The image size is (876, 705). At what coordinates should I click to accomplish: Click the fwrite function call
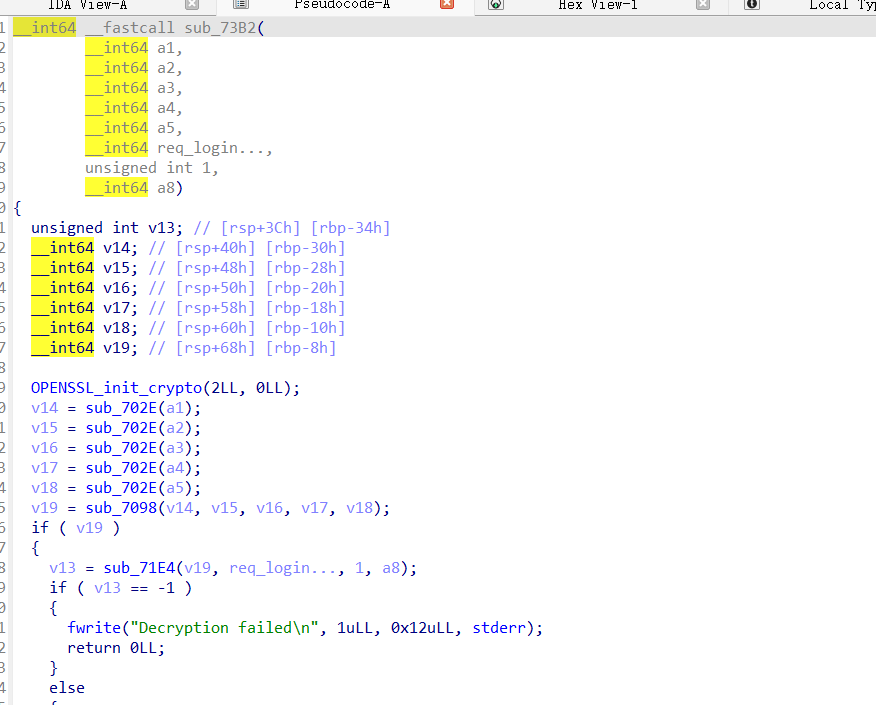pos(94,628)
